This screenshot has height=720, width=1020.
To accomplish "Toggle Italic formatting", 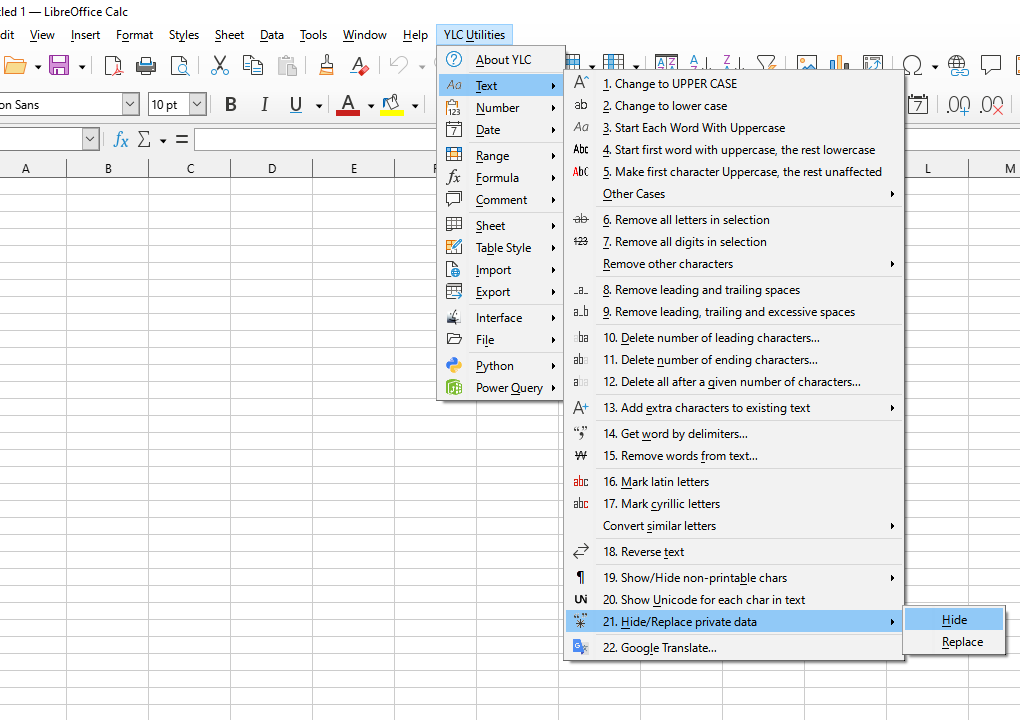I will point(264,105).
